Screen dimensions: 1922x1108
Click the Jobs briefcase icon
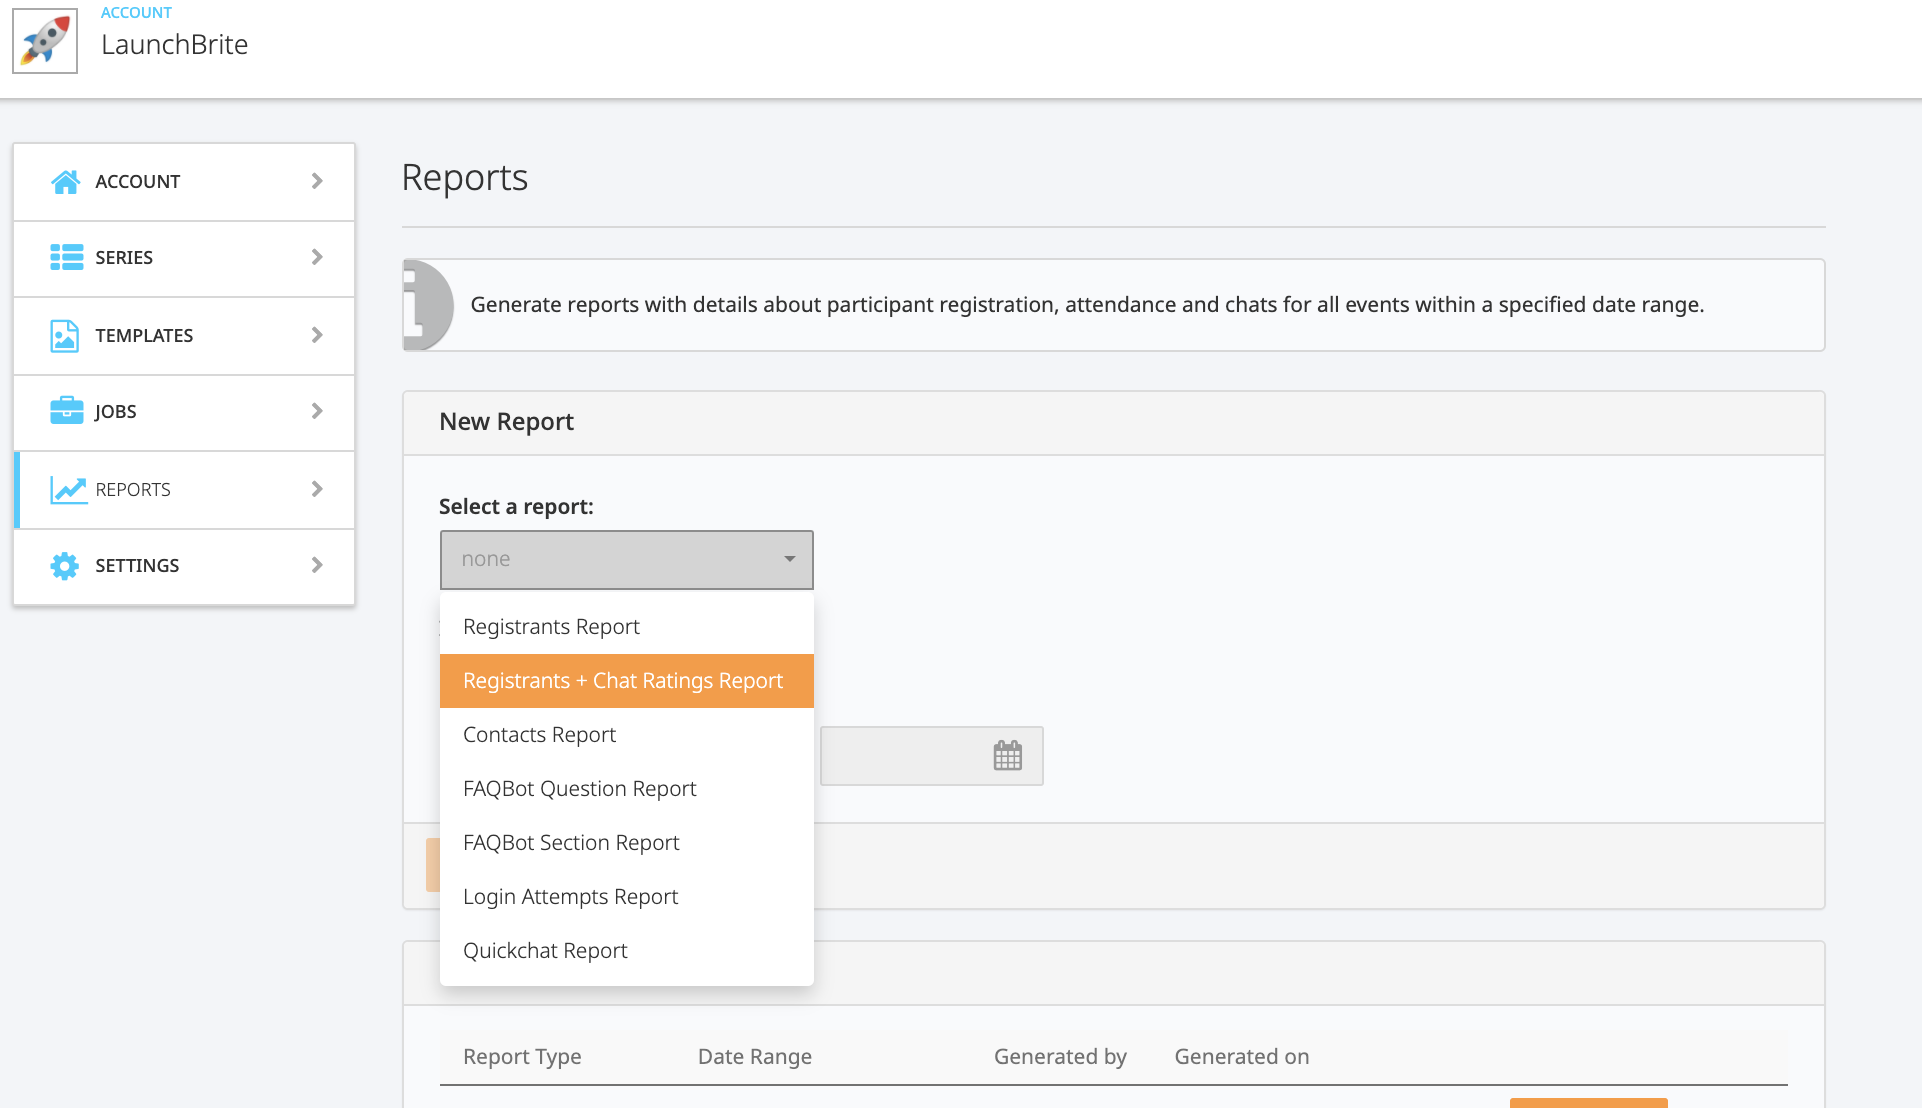pyautogui.click(x=66, y=411)
